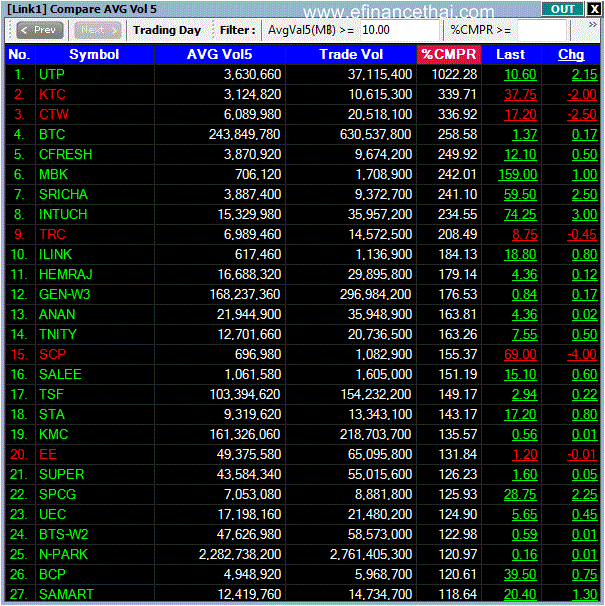Sort by AVG Vol5 column header
Viewport: 605px width, 606px height.
coord(219,54)
